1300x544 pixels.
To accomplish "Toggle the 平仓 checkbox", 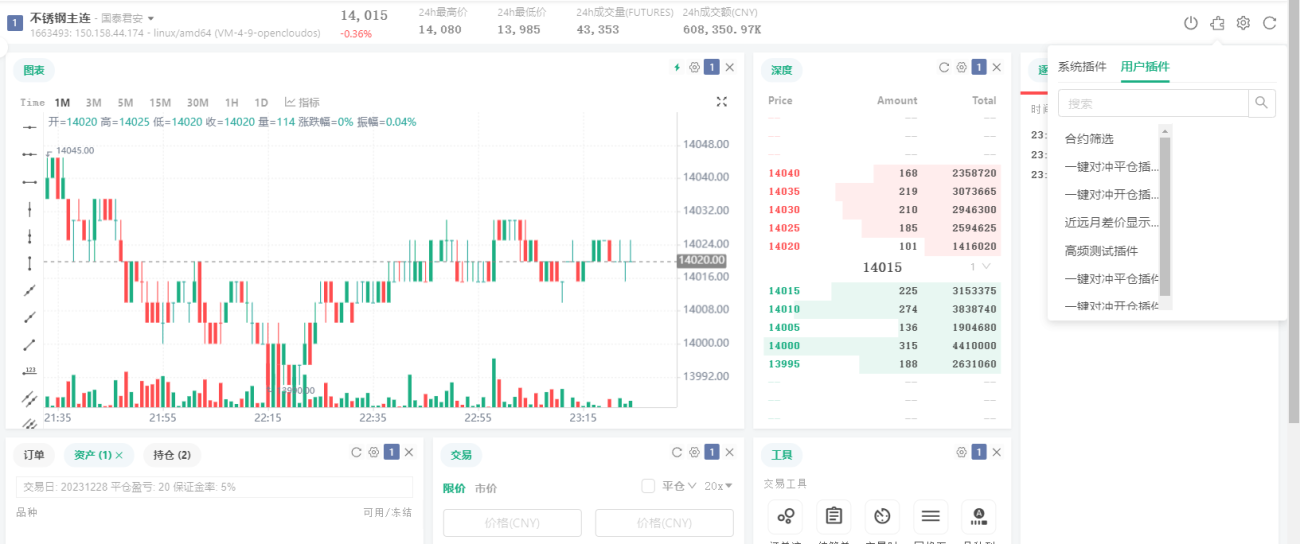I will click(648, 486).
